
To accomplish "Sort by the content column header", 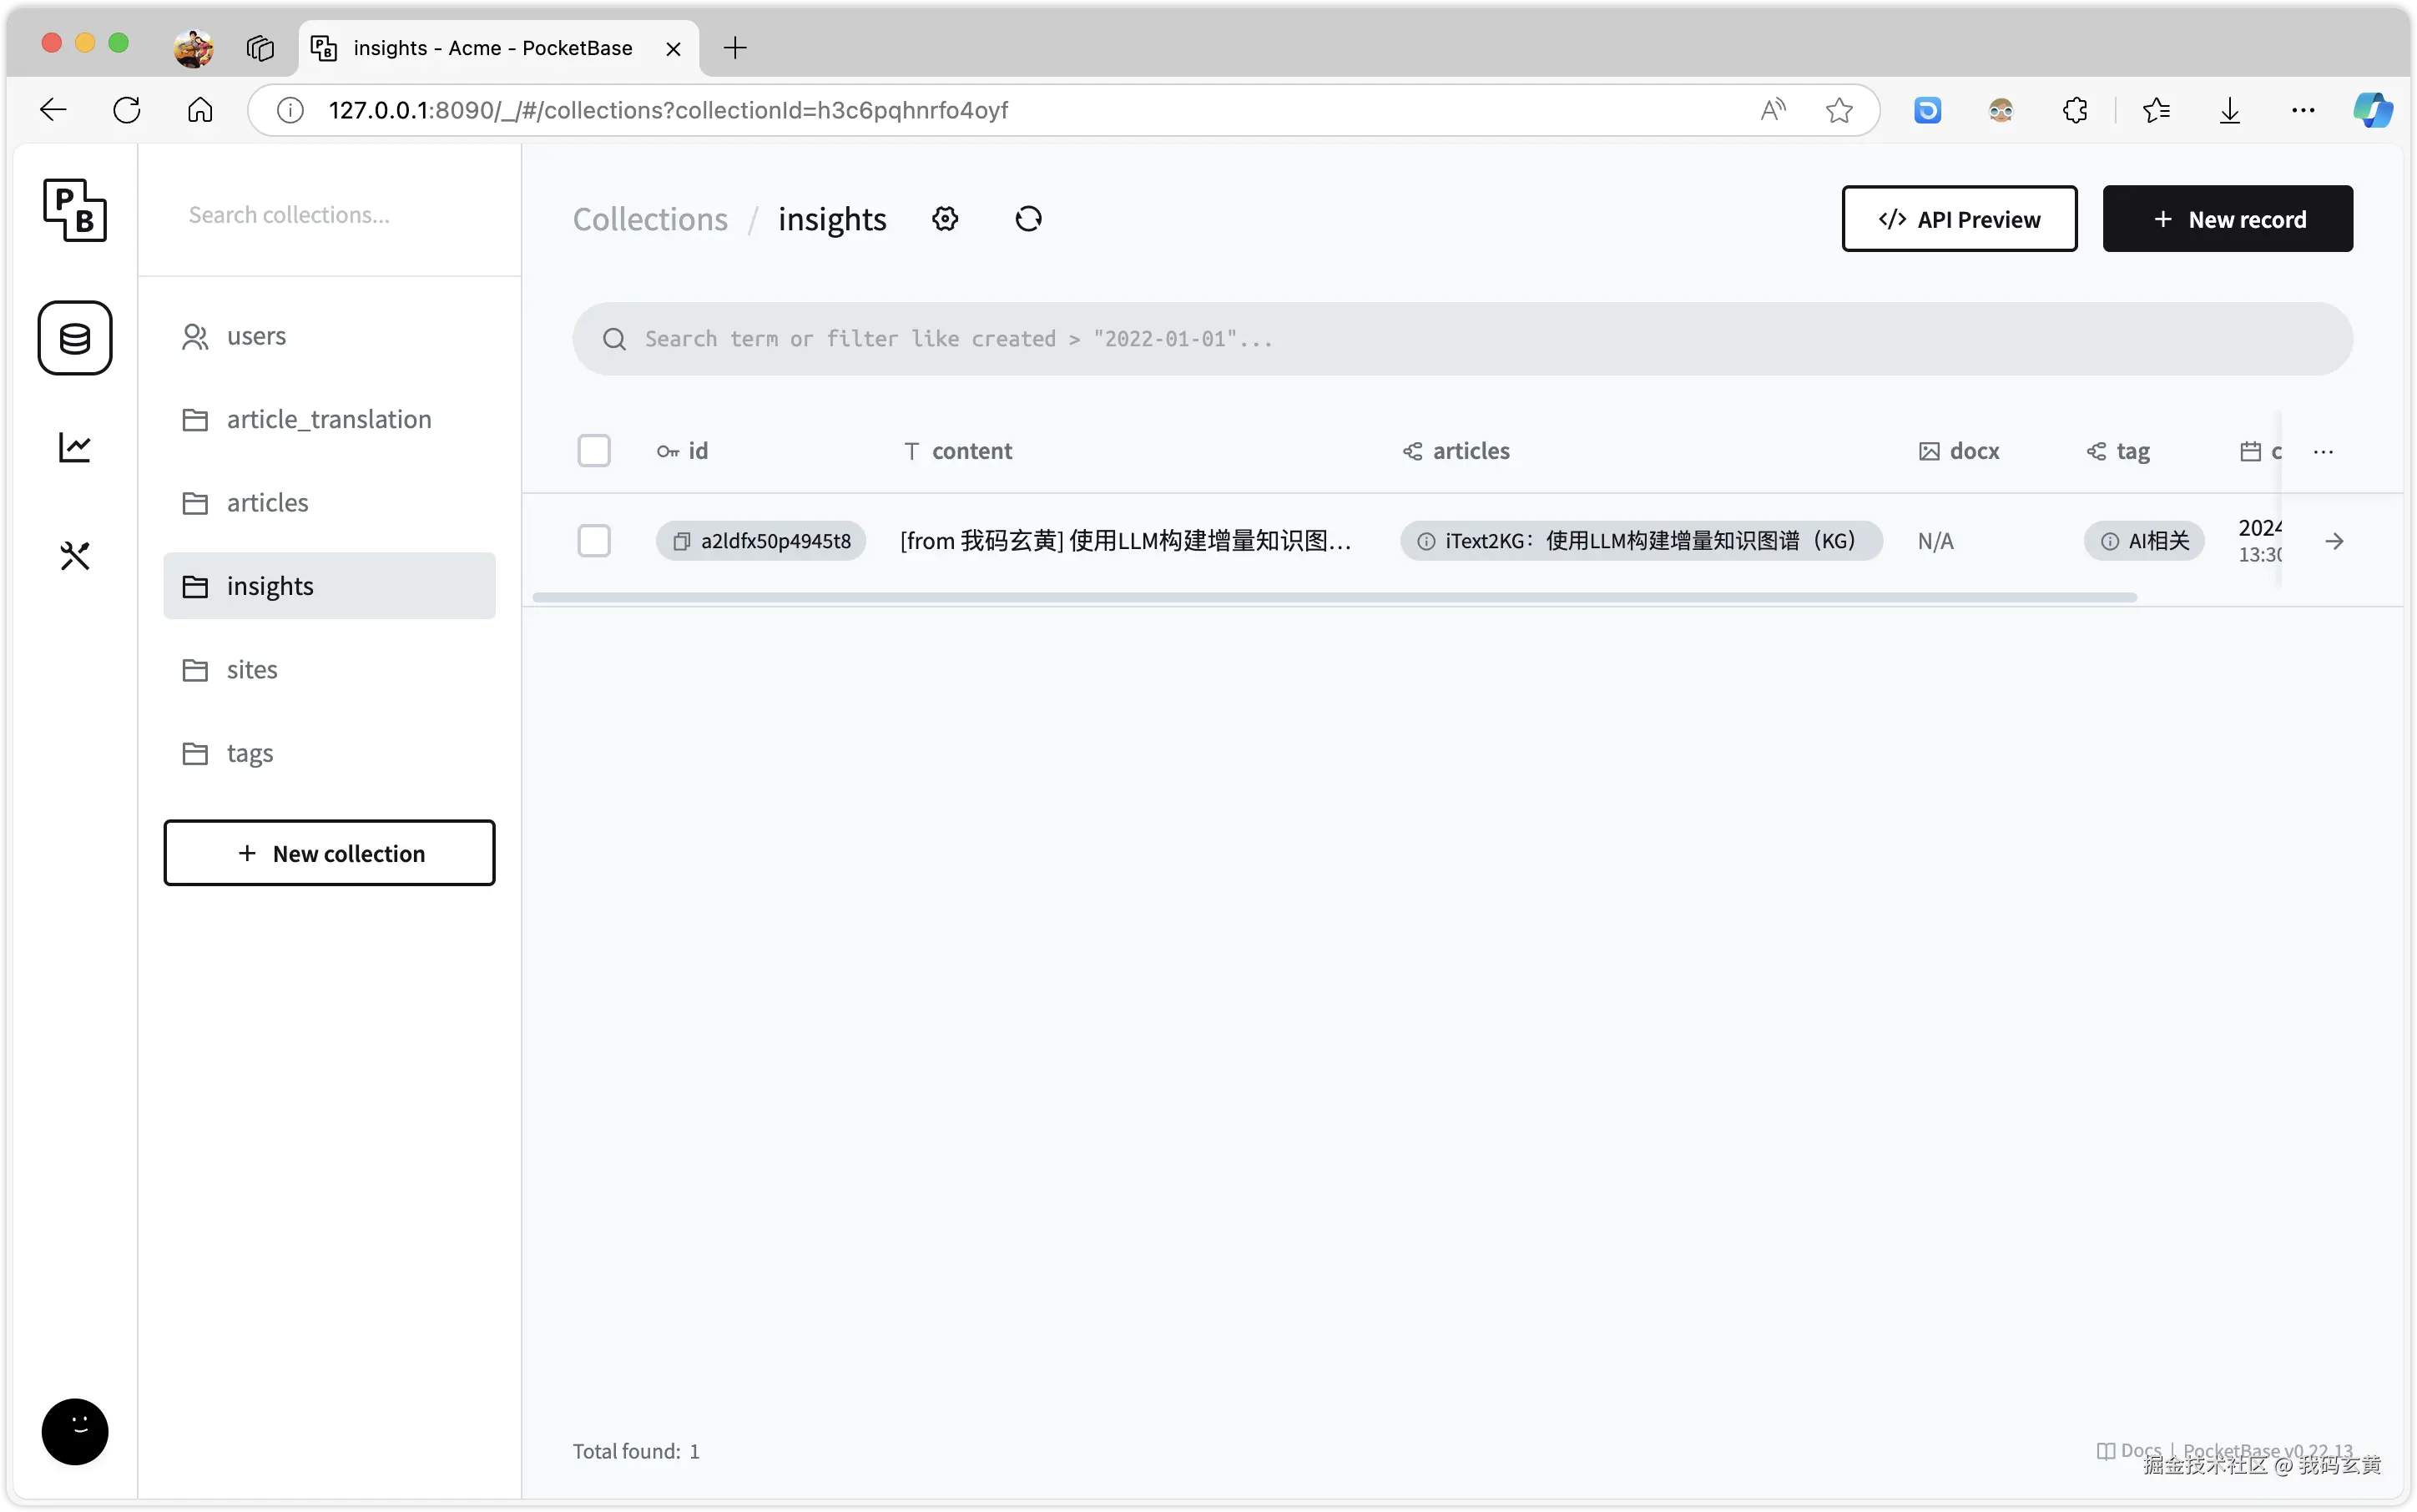I will (958, 451).
